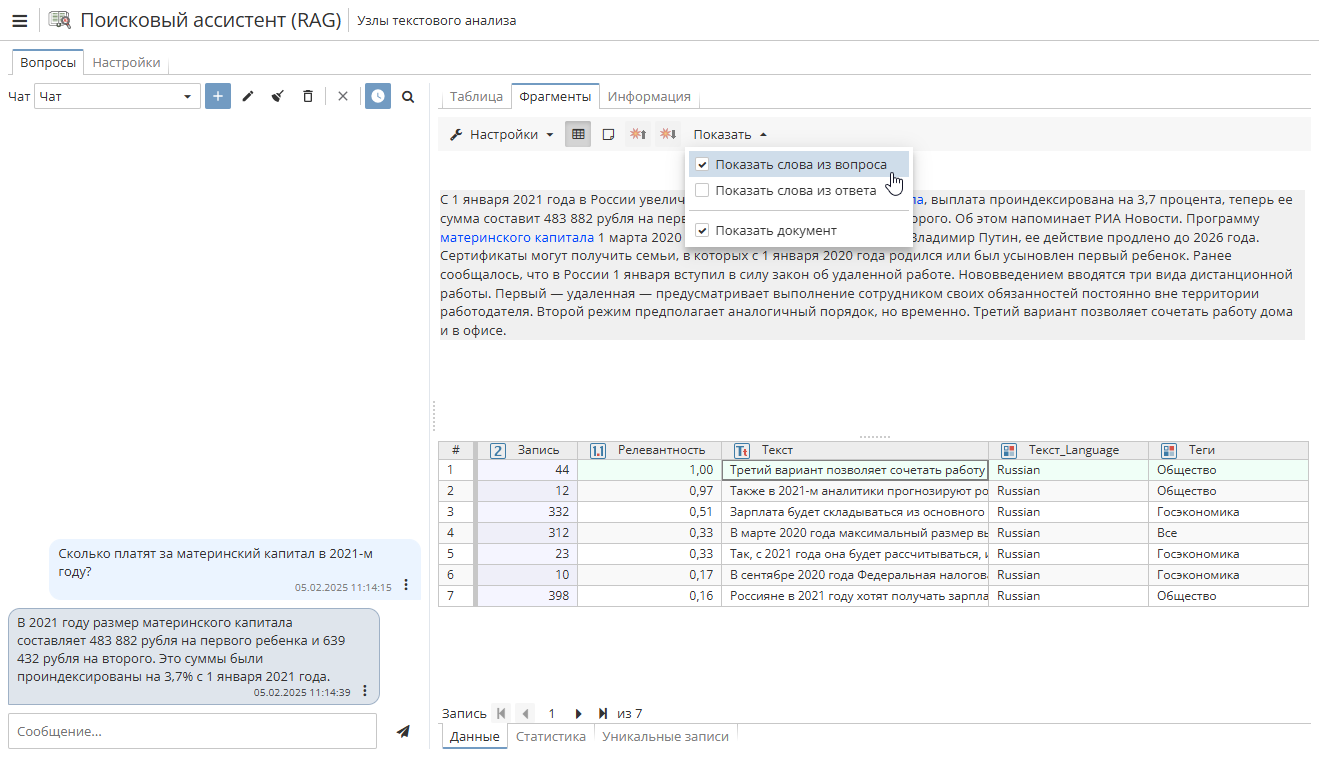Screen dimensions: 1319x757
Task: Open the Статистика bottom tab
Action: tap(550, 736)
